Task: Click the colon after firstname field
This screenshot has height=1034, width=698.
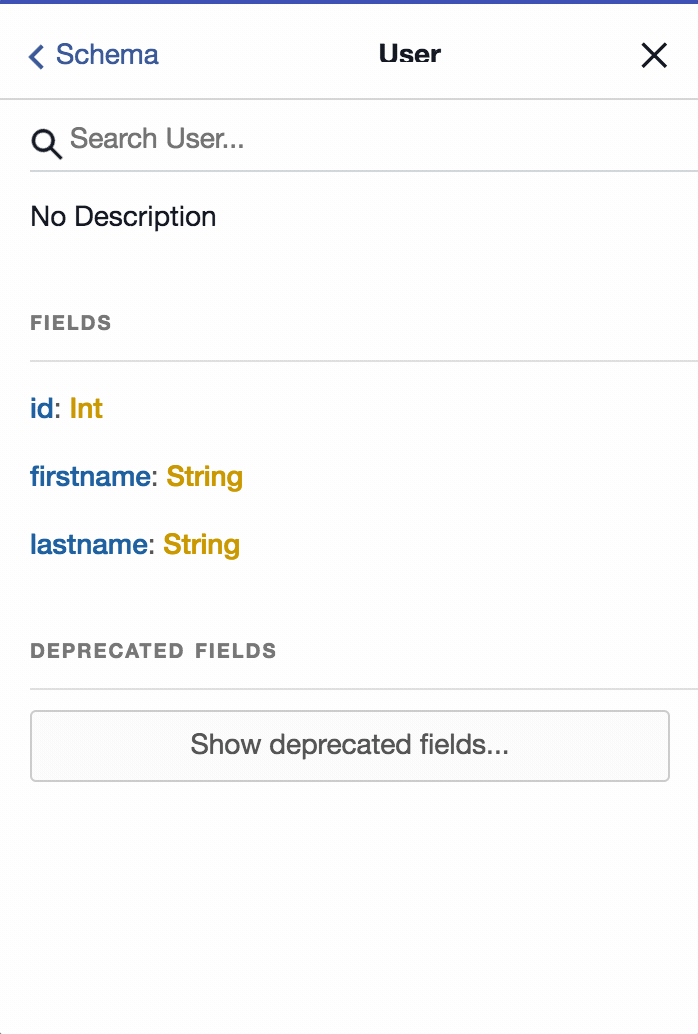Action: [x=154, y=477]
